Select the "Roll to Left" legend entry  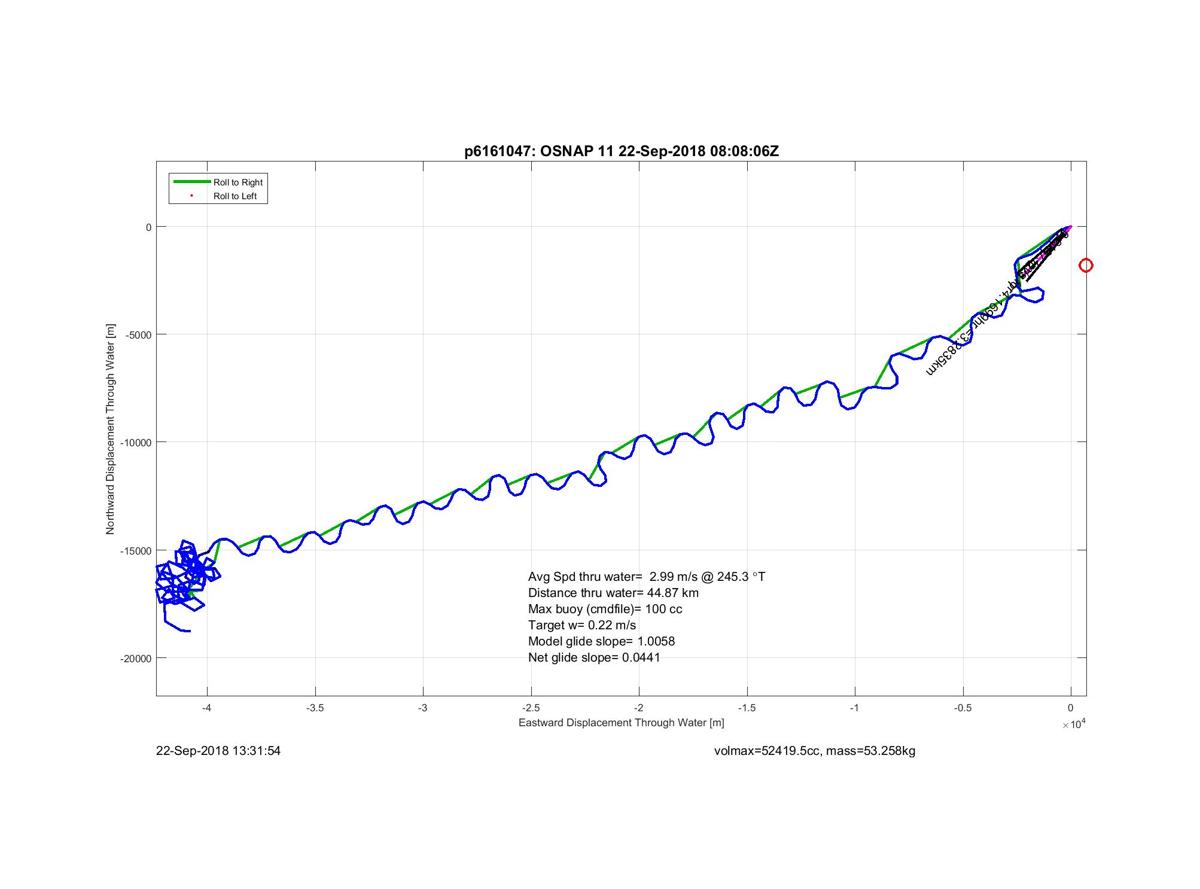236,196
